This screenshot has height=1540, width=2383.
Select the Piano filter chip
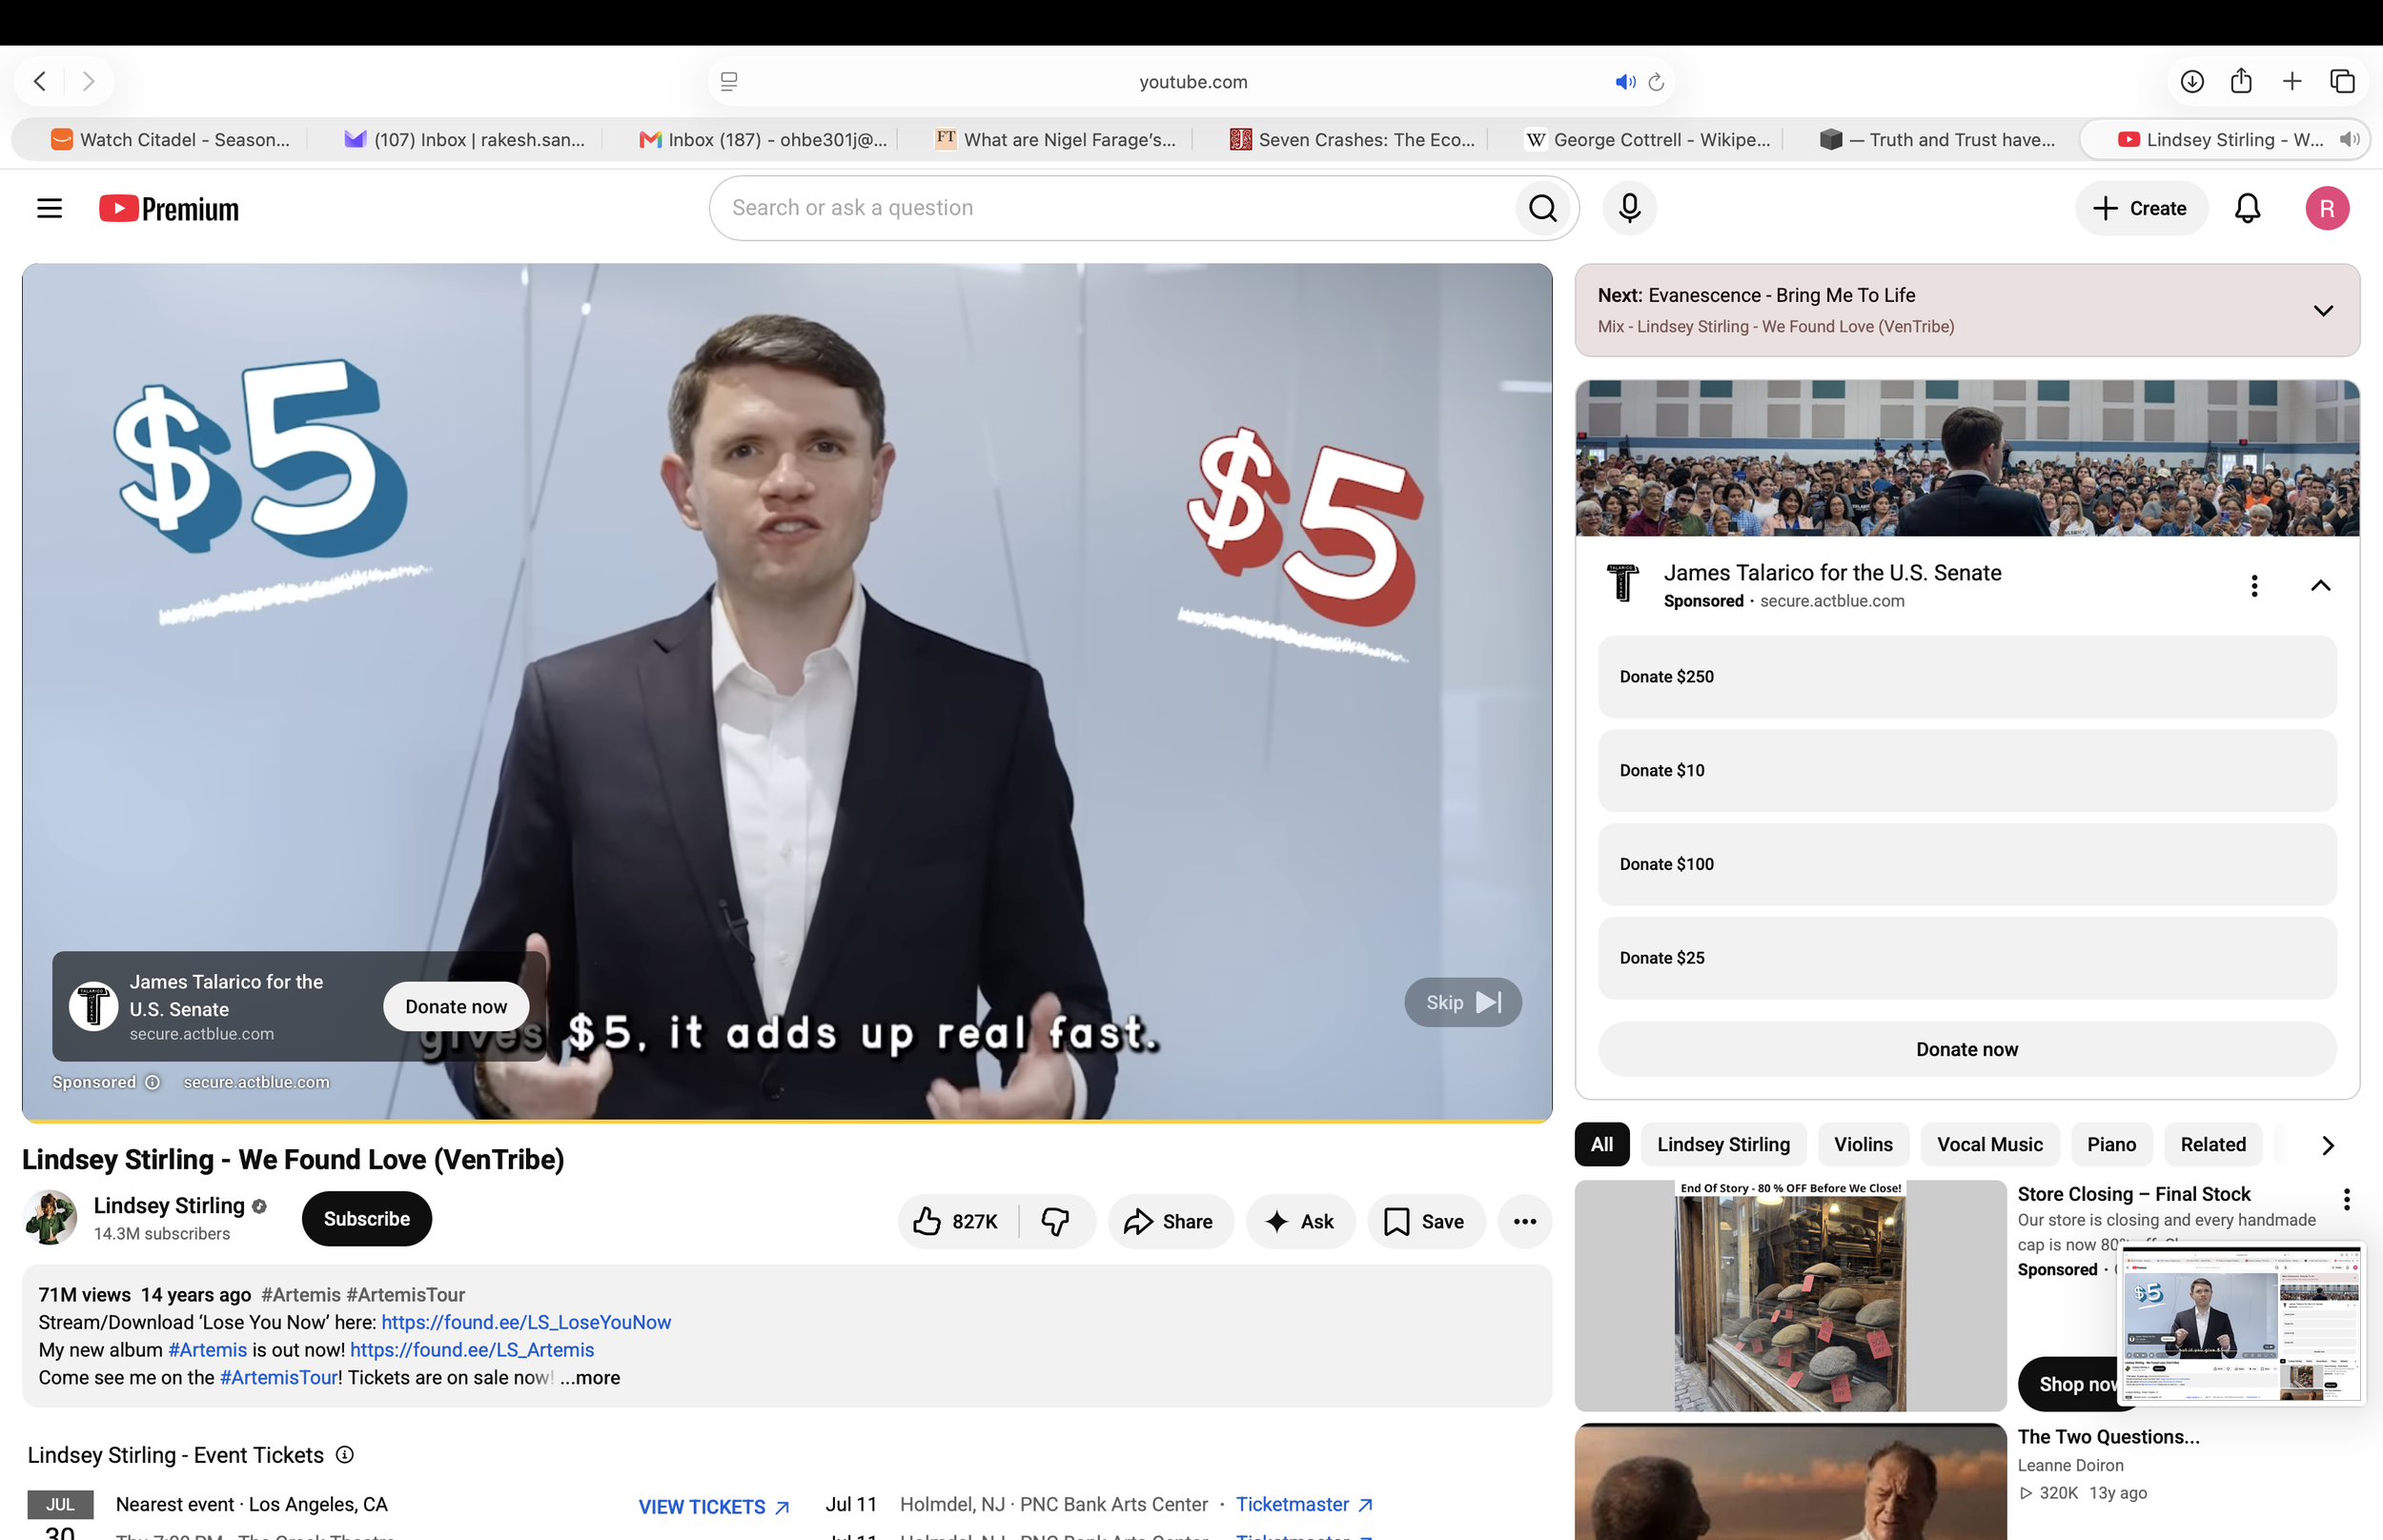[x=2111, y=1145]
